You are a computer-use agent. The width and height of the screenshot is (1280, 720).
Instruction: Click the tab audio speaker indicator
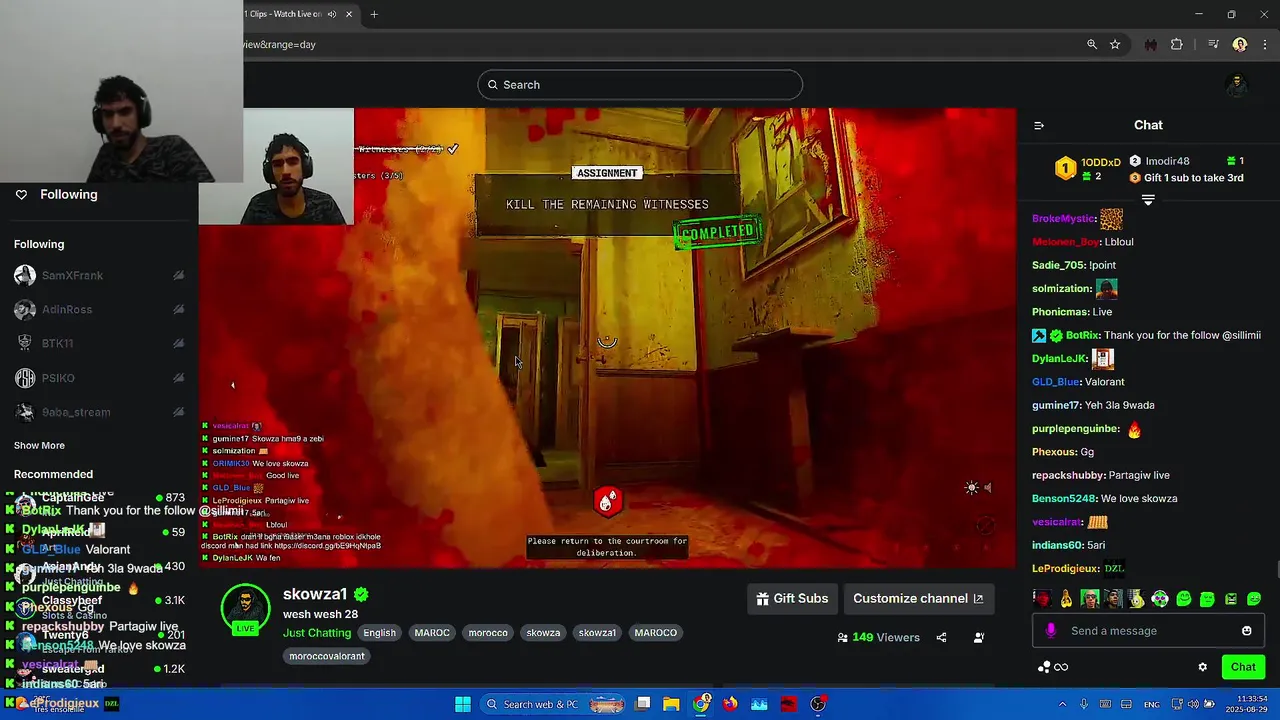tap(331, 14)
